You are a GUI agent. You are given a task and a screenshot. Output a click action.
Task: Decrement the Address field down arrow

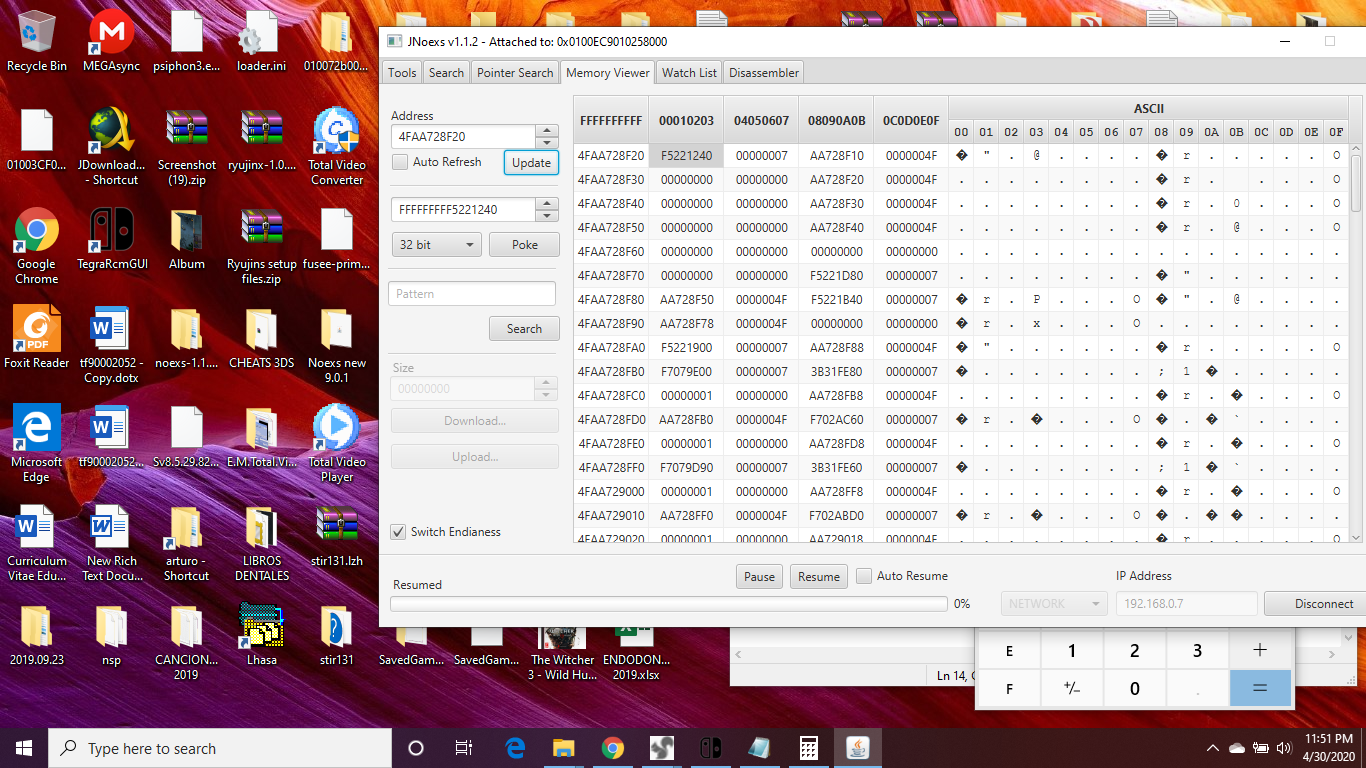pyautogui.click(x=547, y=143)
